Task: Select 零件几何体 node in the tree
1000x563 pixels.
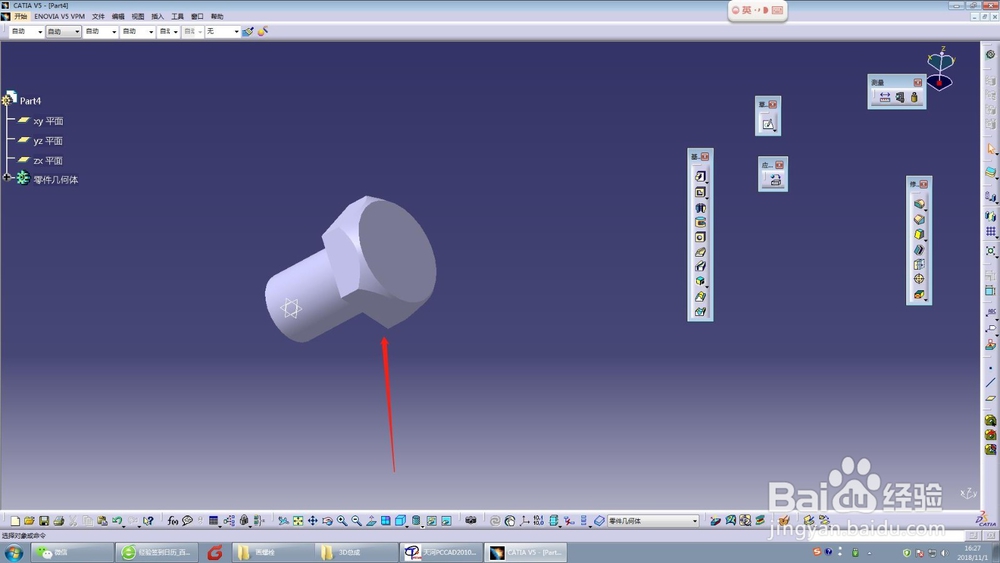Action: (55, 180)
